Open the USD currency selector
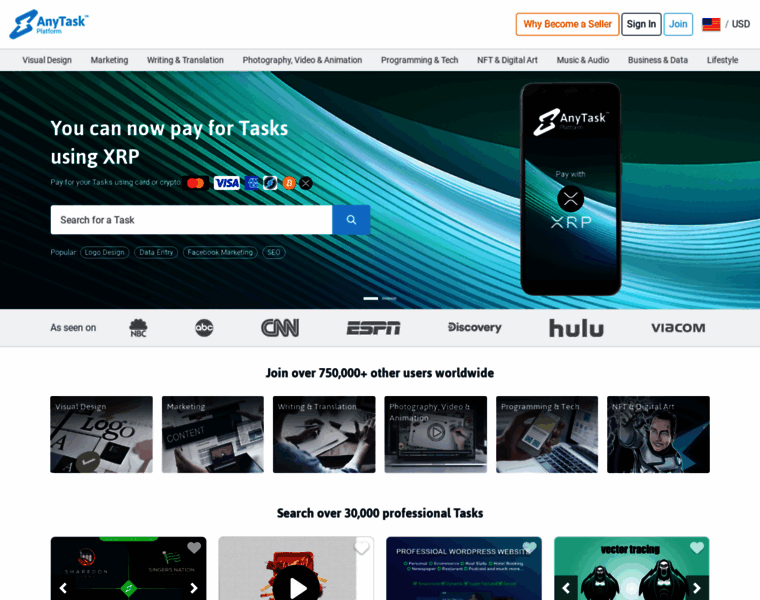This screenshot has width=760, height=600. pyautogui.click(x=741, y=24)
